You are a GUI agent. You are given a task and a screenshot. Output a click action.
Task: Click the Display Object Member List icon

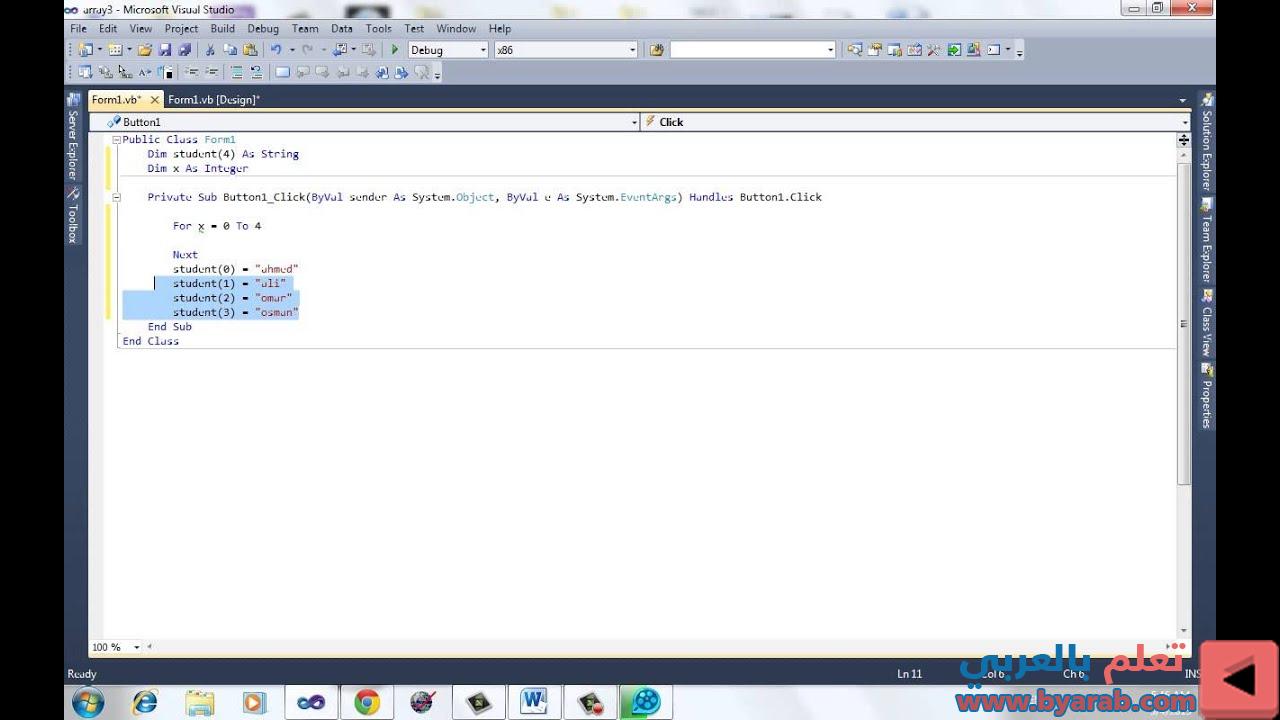tap(85, 72)
